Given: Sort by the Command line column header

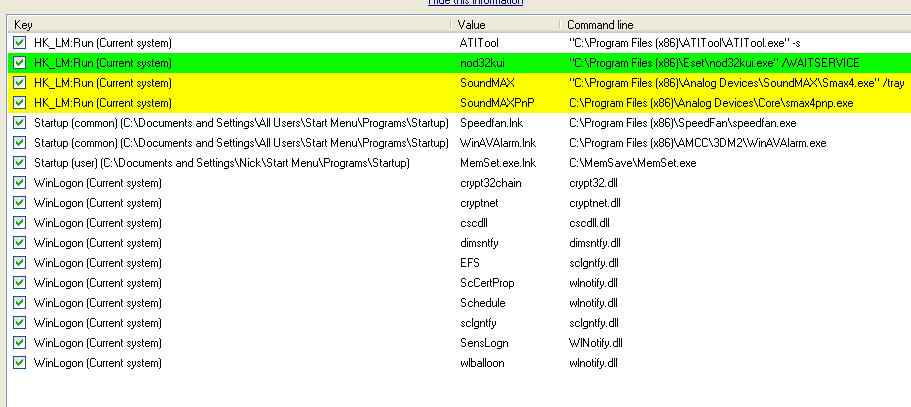Looking at the screenshot, I should (735, 25).
